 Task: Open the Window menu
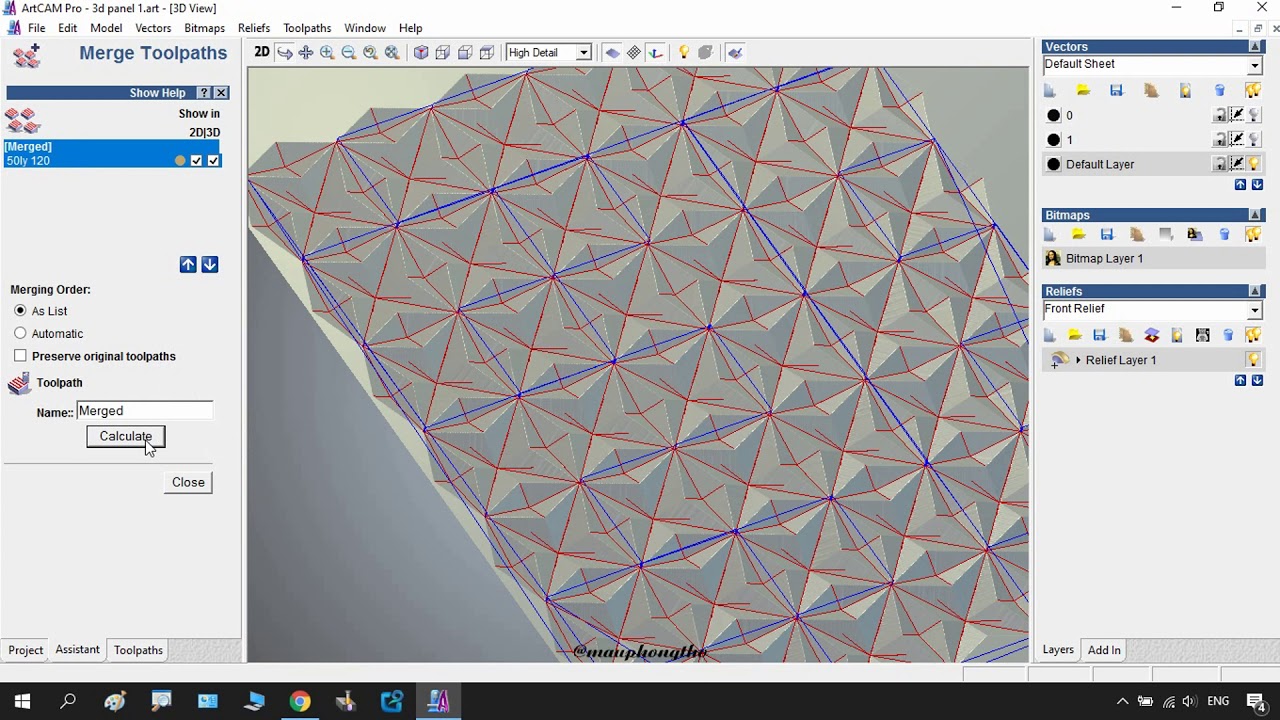[365, 28]
